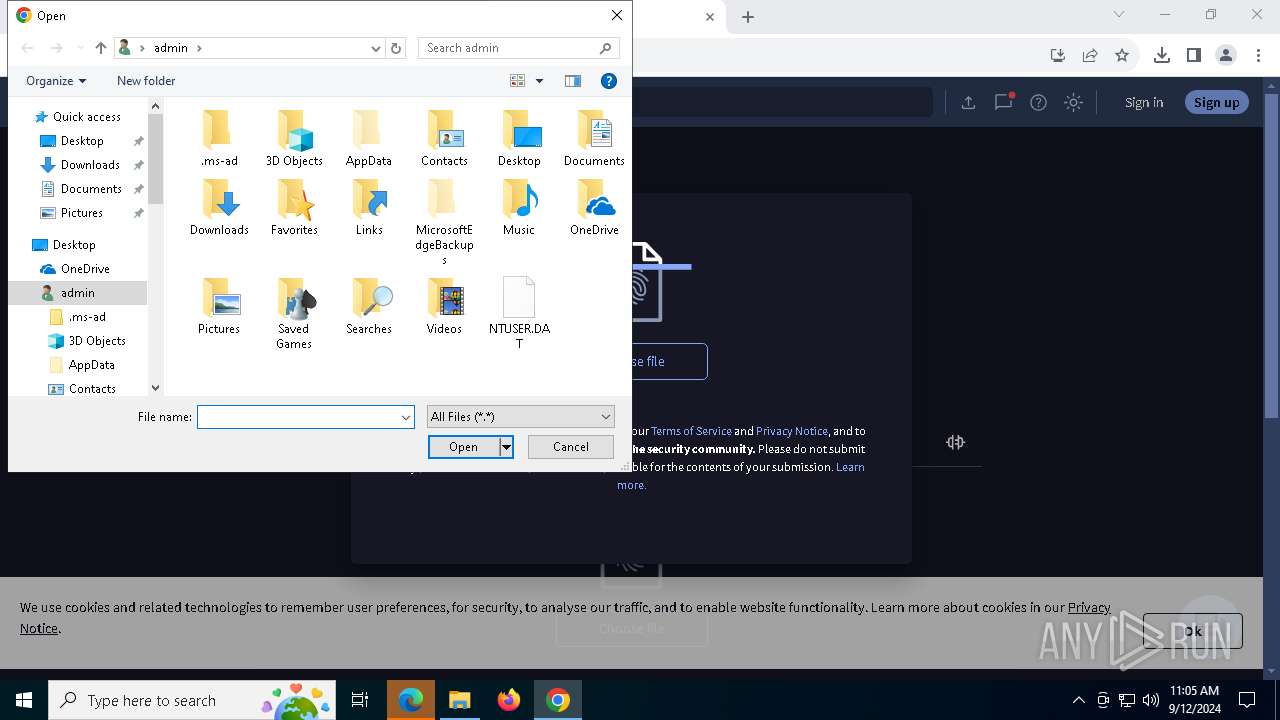
Task: Click Sign in on the website
Action: coord(1144,102)
